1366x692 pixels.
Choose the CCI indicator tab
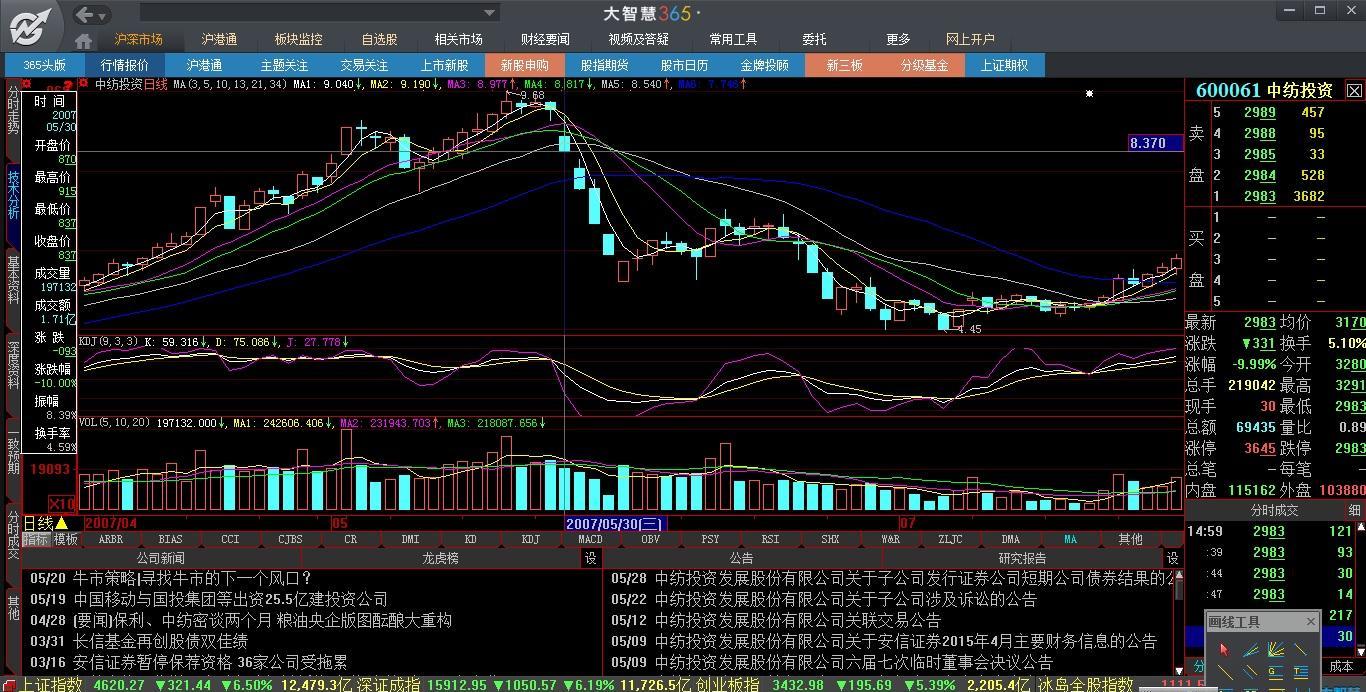point(231,539)
